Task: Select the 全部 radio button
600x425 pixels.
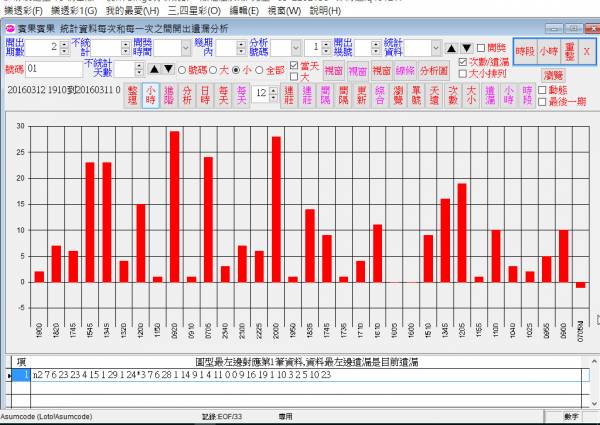Action: (259, 70)
